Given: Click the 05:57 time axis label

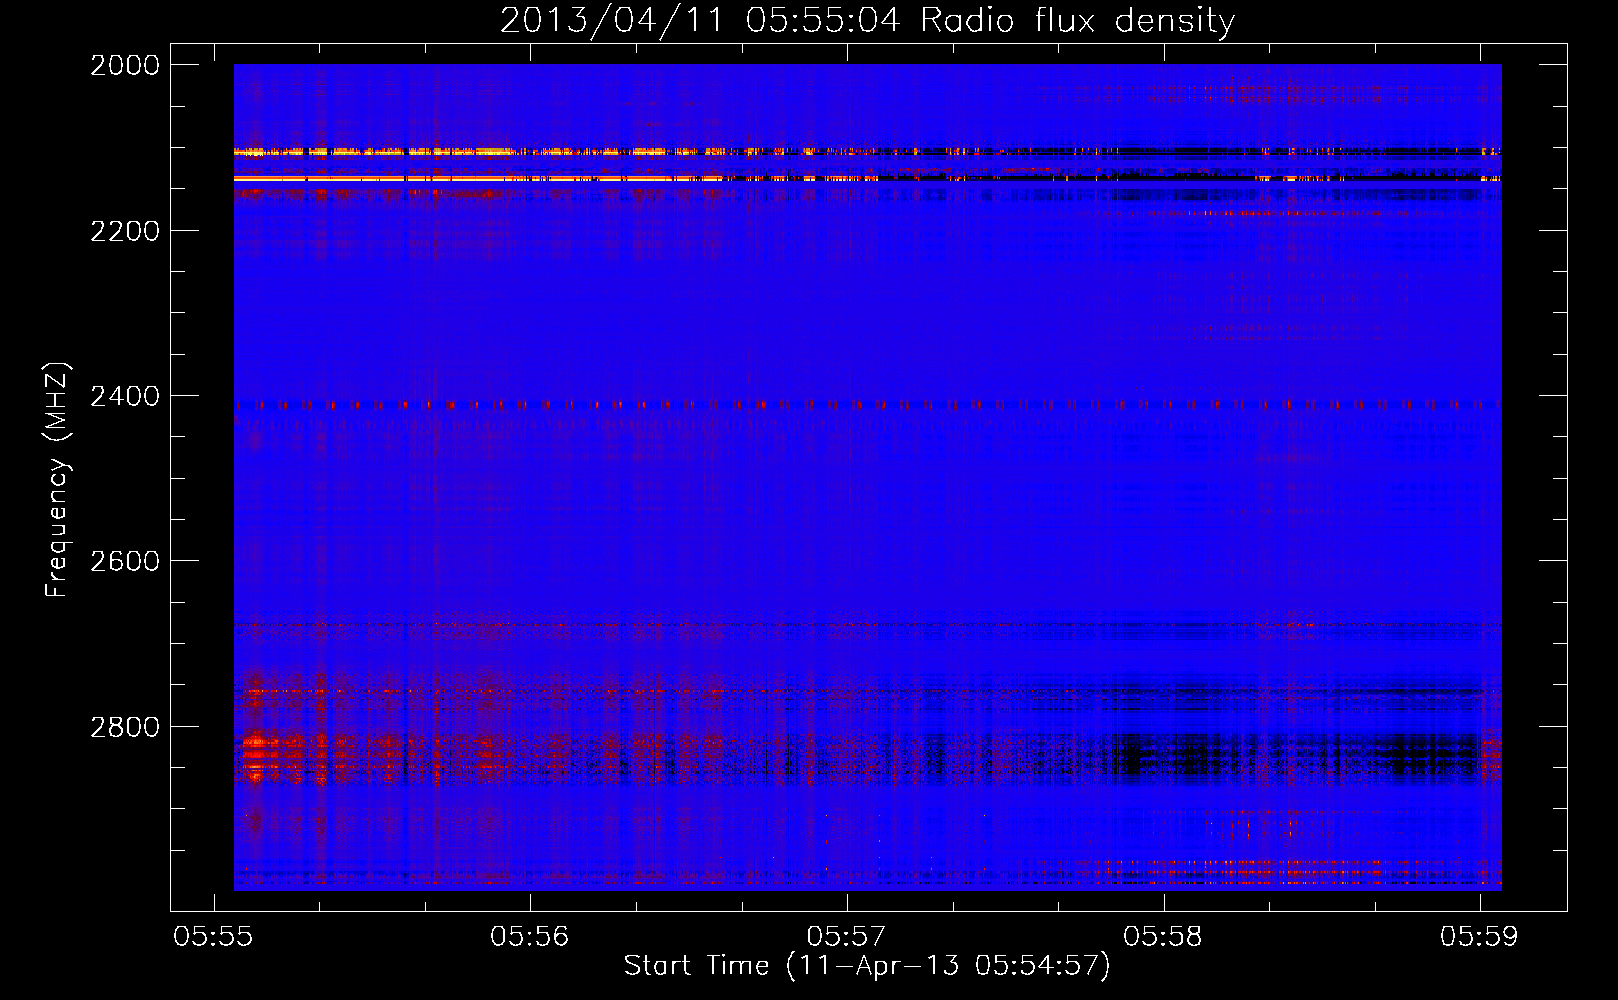Looking at the screenshot, I should point(846,936).
